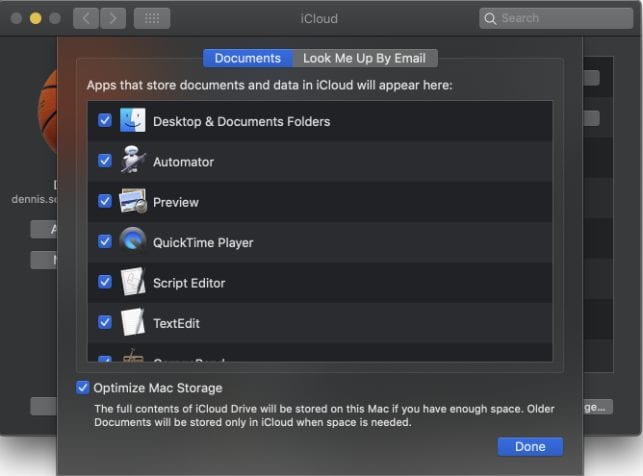
Task: Go back with the toolbar back arrow
Action: click(x=86, y=18)
